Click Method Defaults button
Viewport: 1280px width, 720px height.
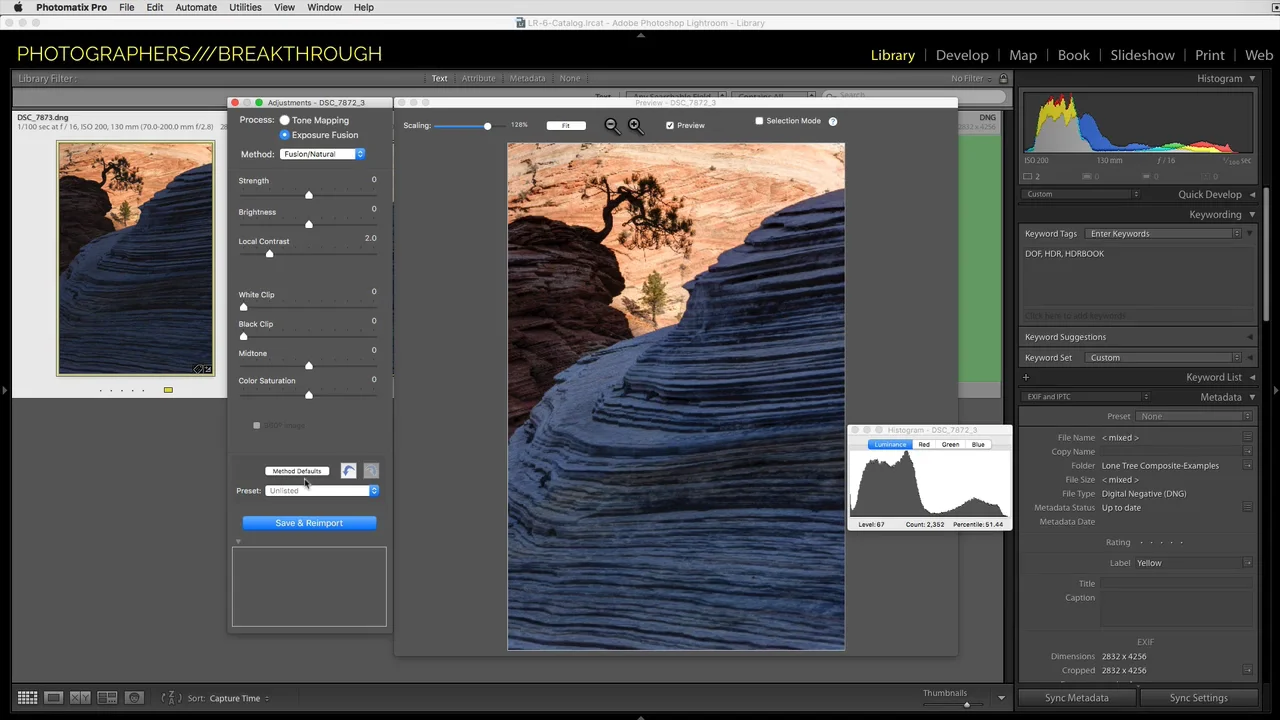297,471
